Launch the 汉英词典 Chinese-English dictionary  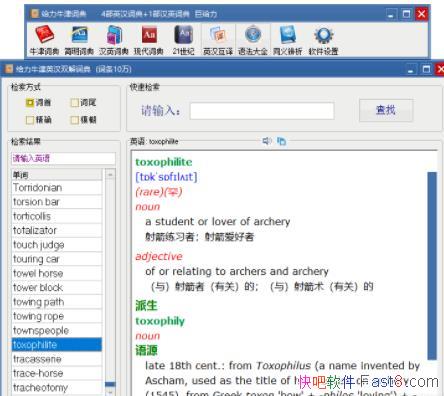pyautogui.click(x=114, y=40)
